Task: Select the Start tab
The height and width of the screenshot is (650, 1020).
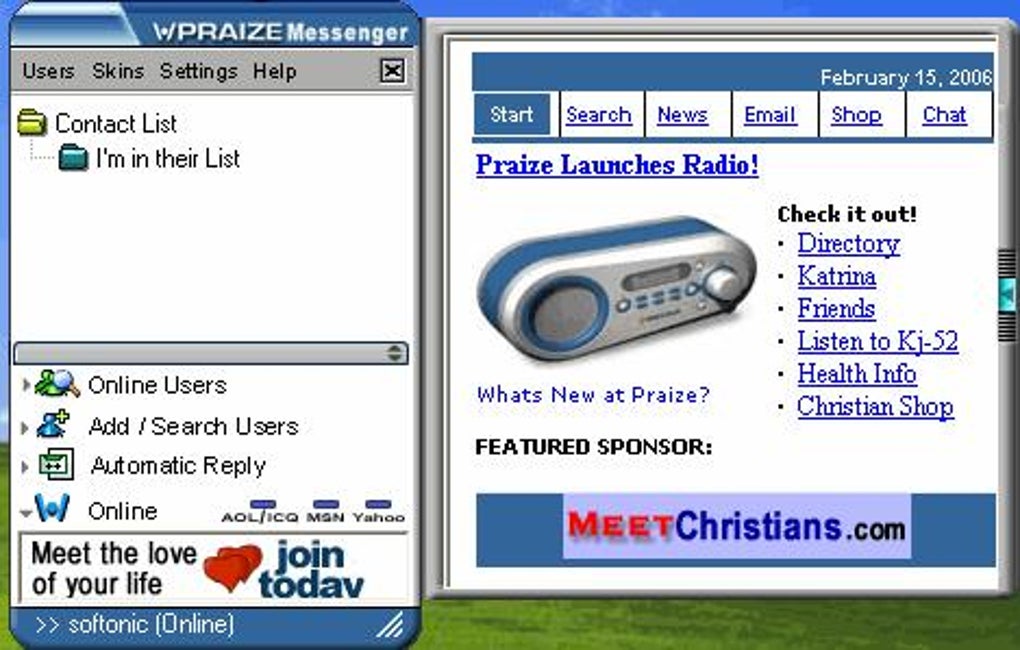Action: pyautogui.click(x=511, y=115)
